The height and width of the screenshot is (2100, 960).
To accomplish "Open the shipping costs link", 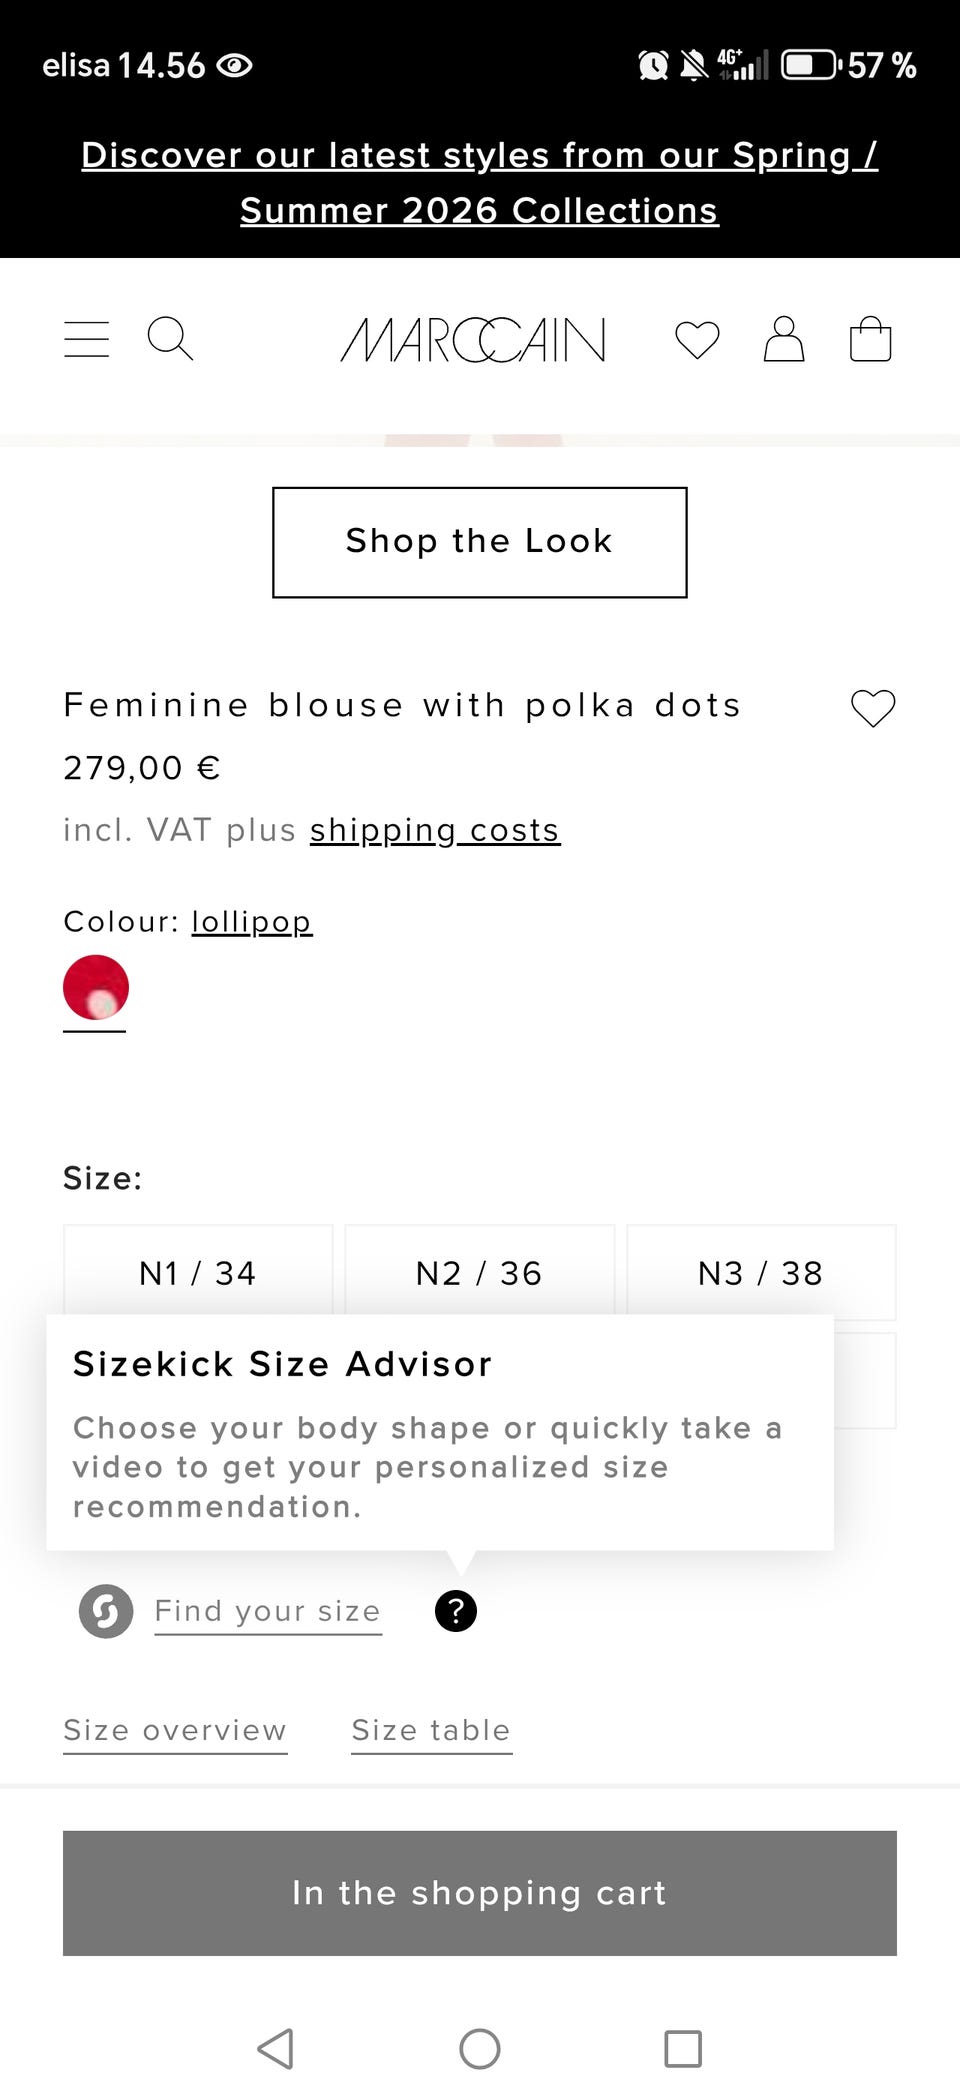I will click(x=435, y=830).
